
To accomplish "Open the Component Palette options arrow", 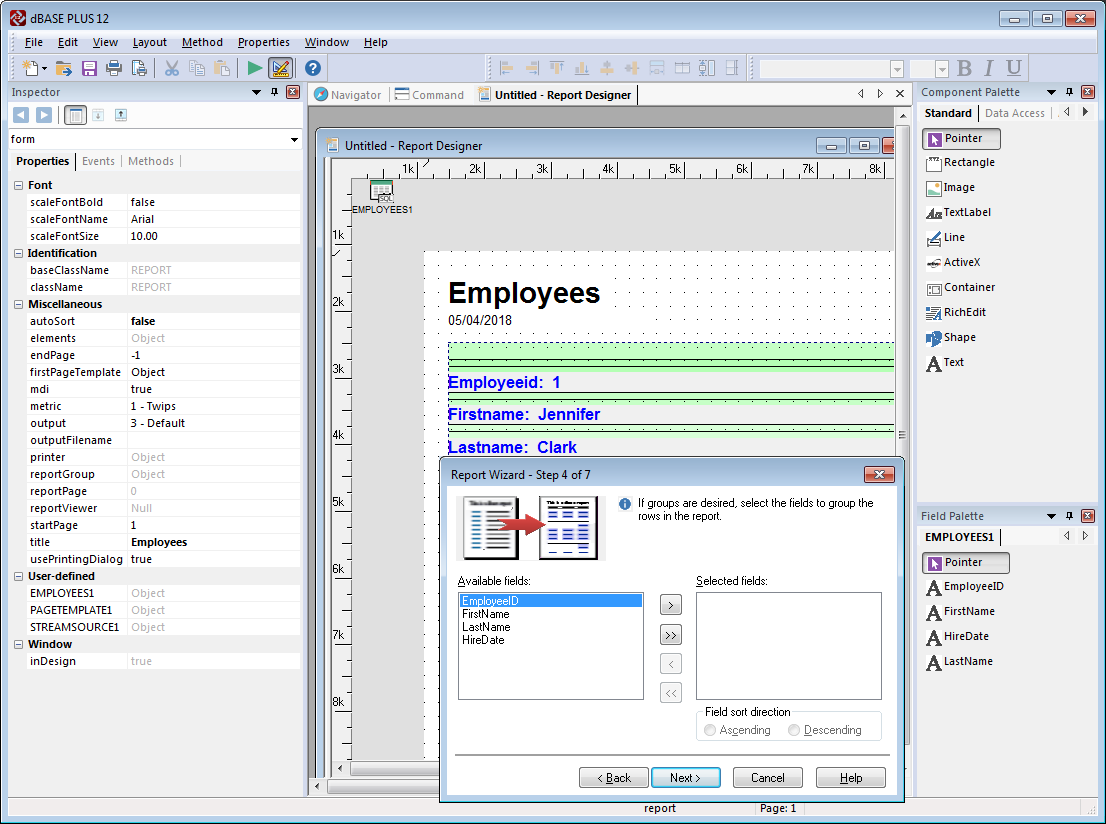I will tap(1052, 92).
